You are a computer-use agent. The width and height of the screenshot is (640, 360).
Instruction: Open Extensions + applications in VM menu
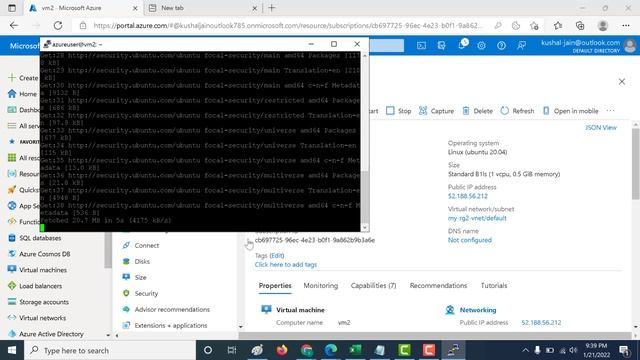coord(171,325)
